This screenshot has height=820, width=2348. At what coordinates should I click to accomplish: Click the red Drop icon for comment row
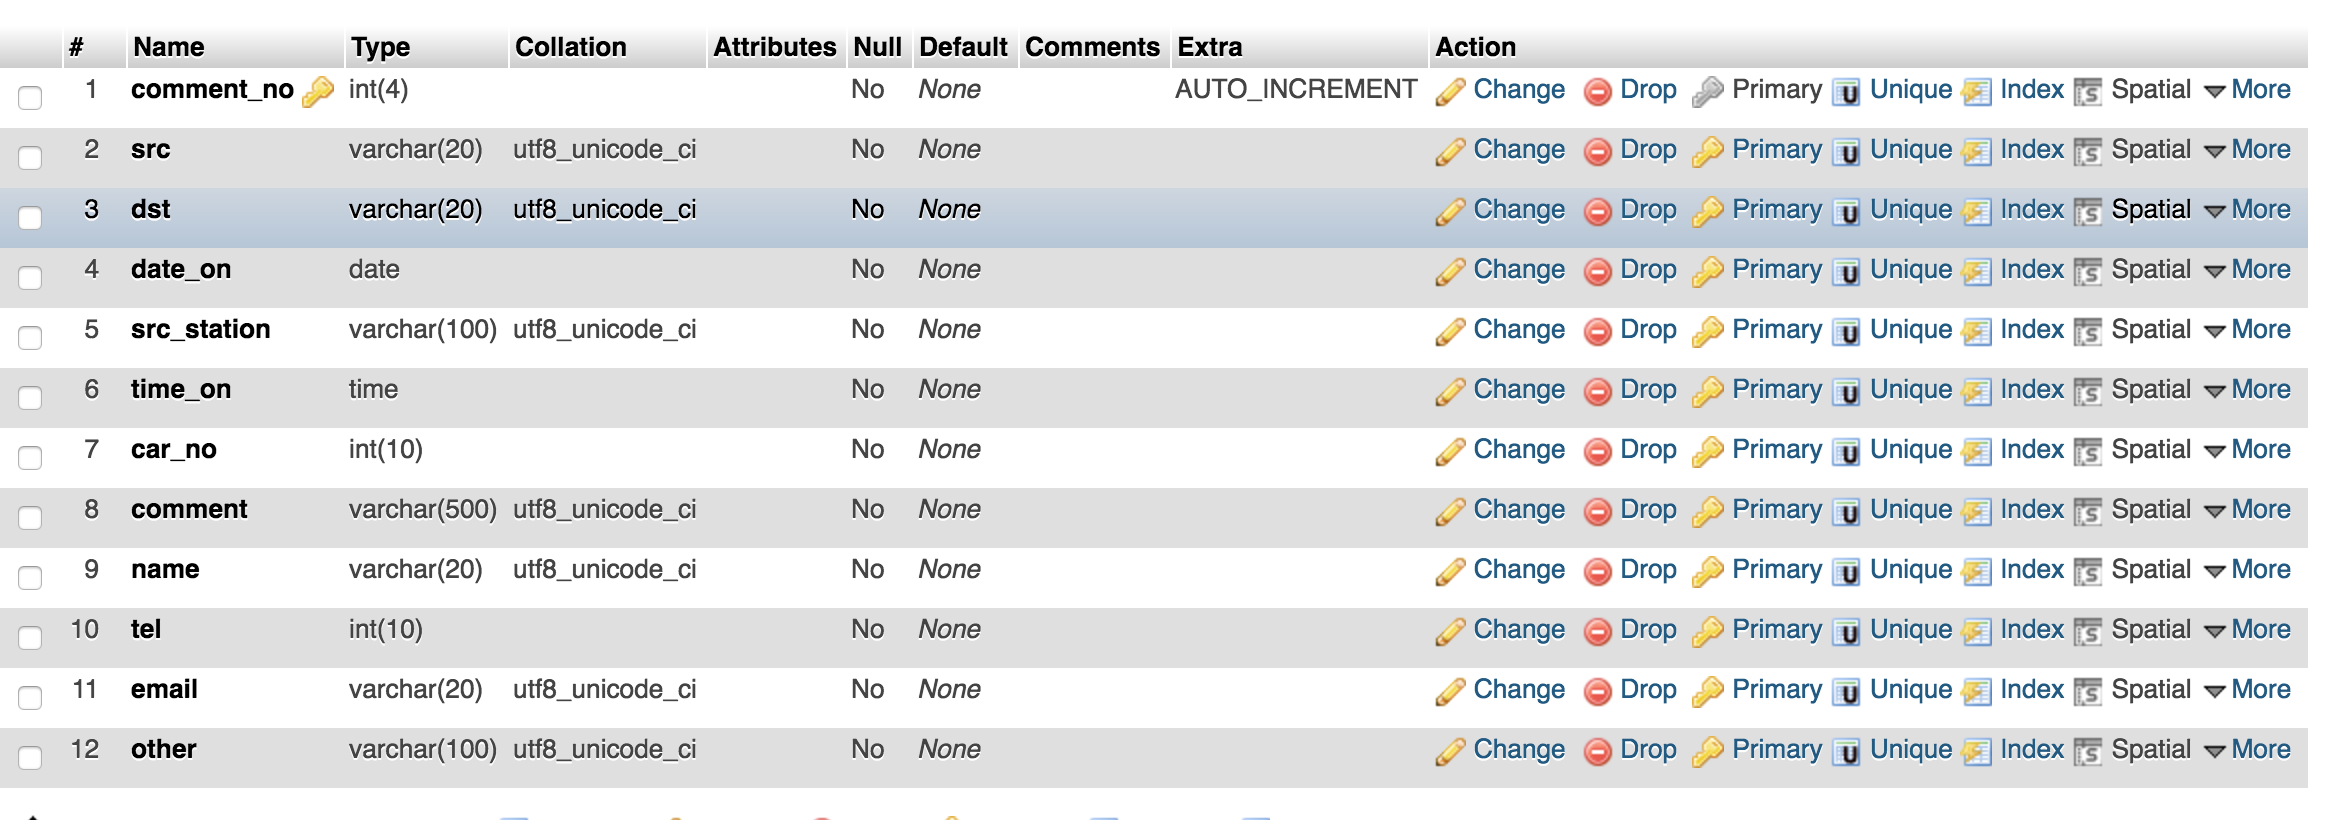pos(1598,512)
